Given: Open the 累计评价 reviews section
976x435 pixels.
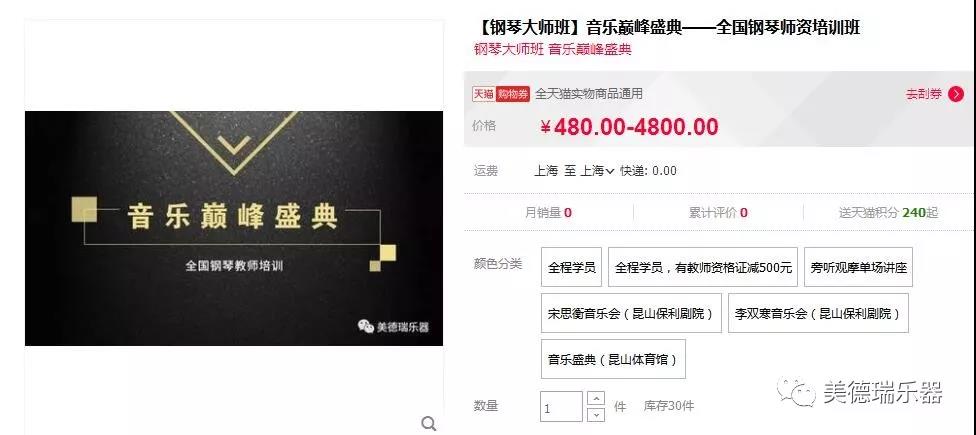Looking at the screenshot, I should 718,212.
